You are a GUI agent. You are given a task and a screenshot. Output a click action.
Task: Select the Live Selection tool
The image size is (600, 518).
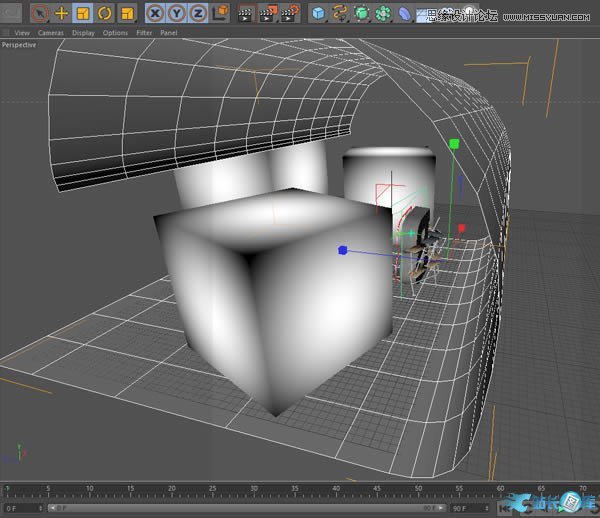click(40, 14)
